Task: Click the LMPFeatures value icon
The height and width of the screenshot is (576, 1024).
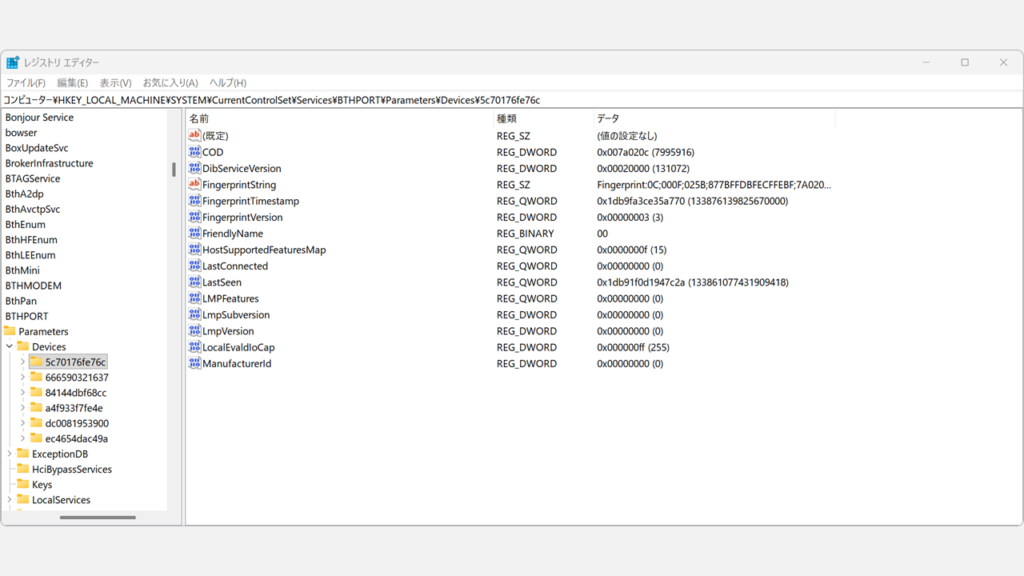Action: pyautogui.click(x=193, y=298)
